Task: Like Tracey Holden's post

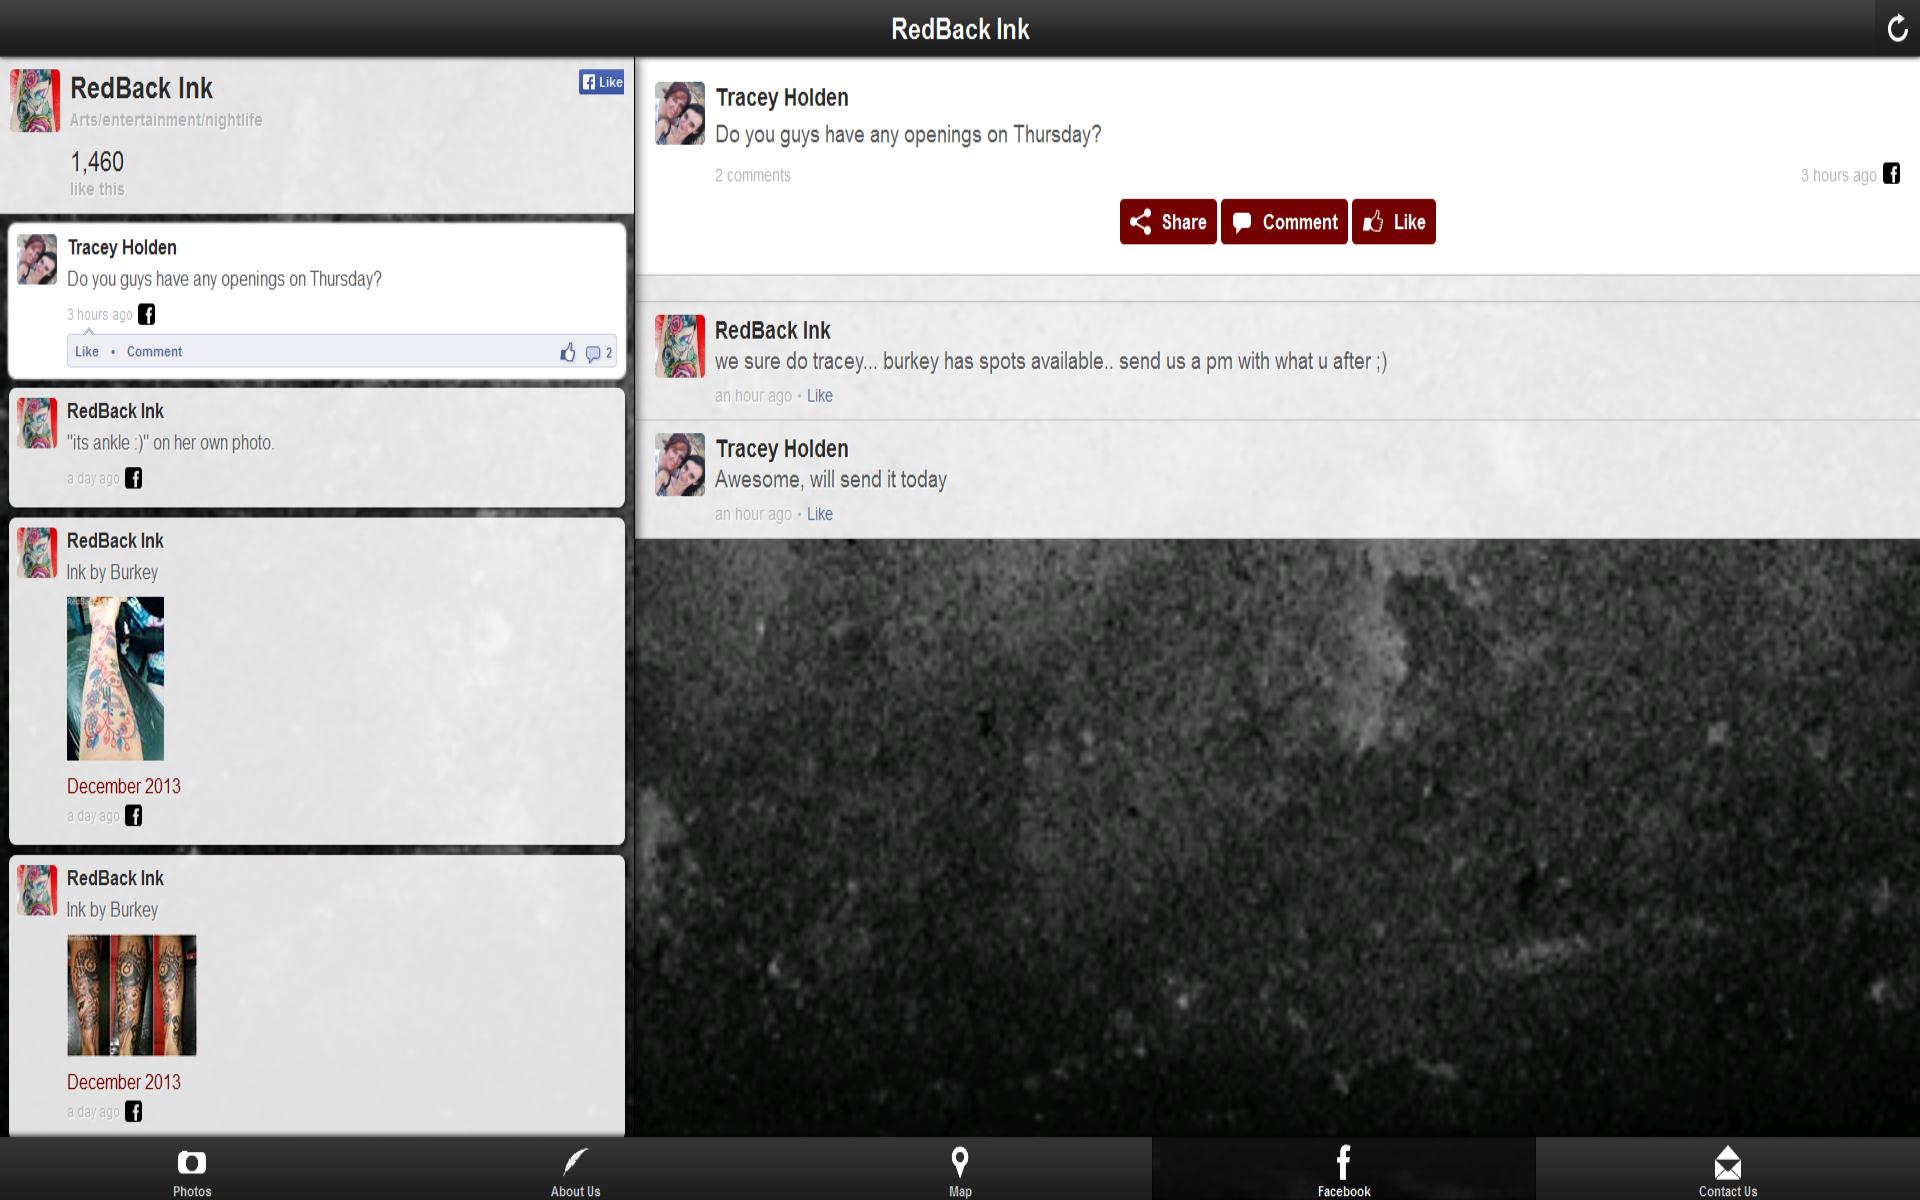Action: (1393, 222)
